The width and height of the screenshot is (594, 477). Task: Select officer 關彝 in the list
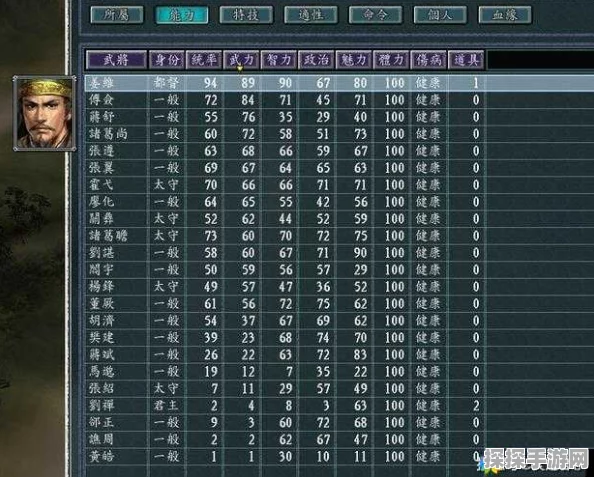tap(102, 219)
